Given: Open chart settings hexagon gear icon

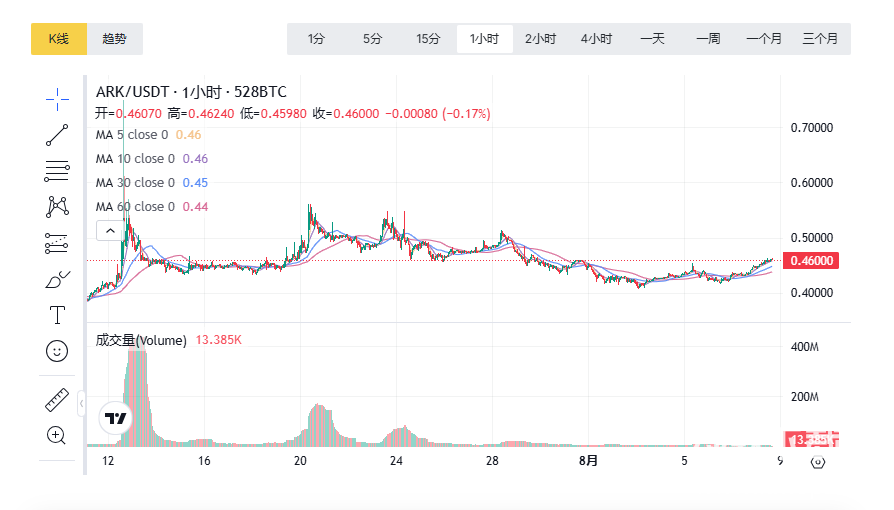Looking at the screenshot, I should pos(817,461).
